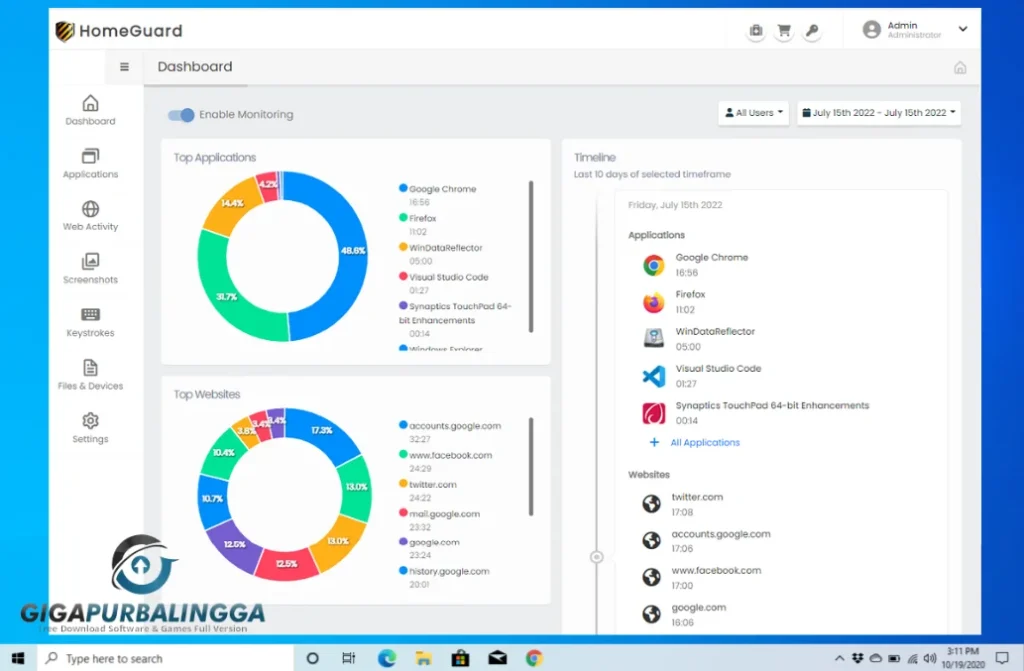
Task: Click the Top Websites legend scrollbar
Action: [x=531, y=470]
